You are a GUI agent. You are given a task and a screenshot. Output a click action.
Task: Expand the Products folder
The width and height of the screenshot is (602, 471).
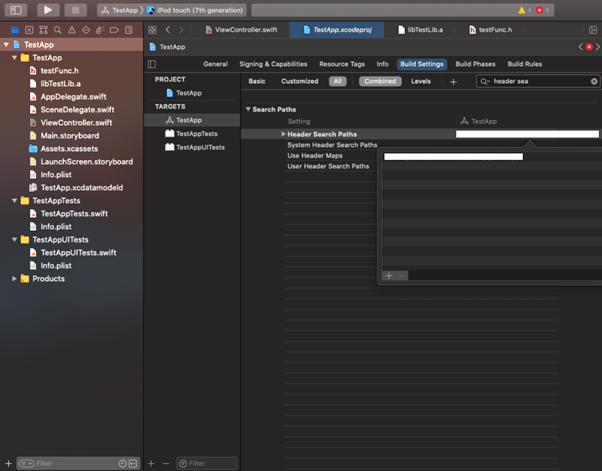coord(14,279)
